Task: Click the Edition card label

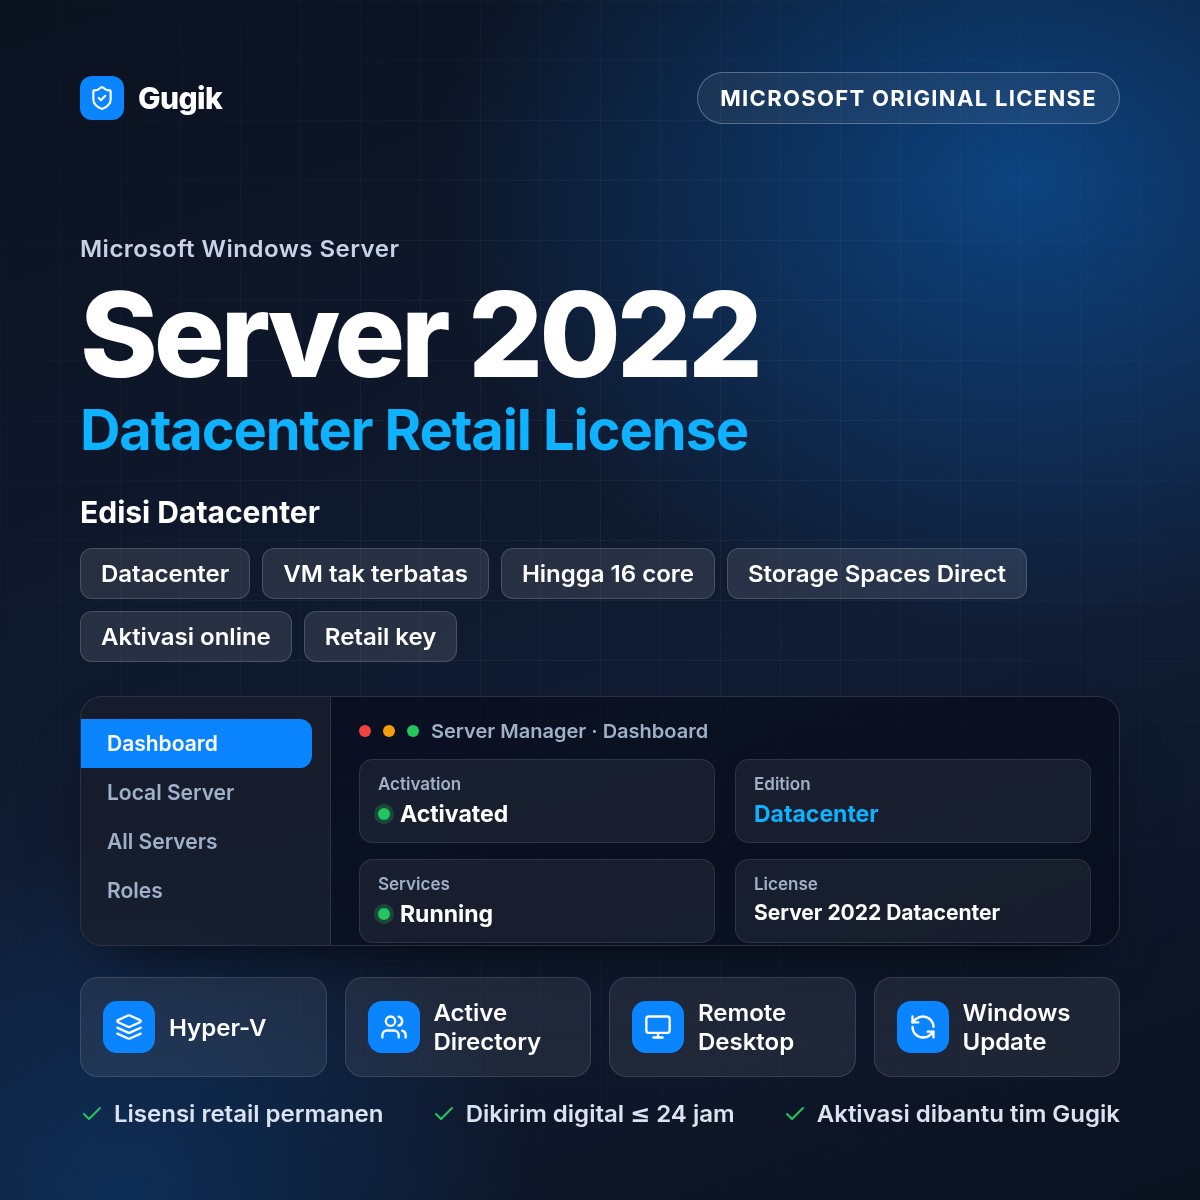Action: (x=782, y=784)
